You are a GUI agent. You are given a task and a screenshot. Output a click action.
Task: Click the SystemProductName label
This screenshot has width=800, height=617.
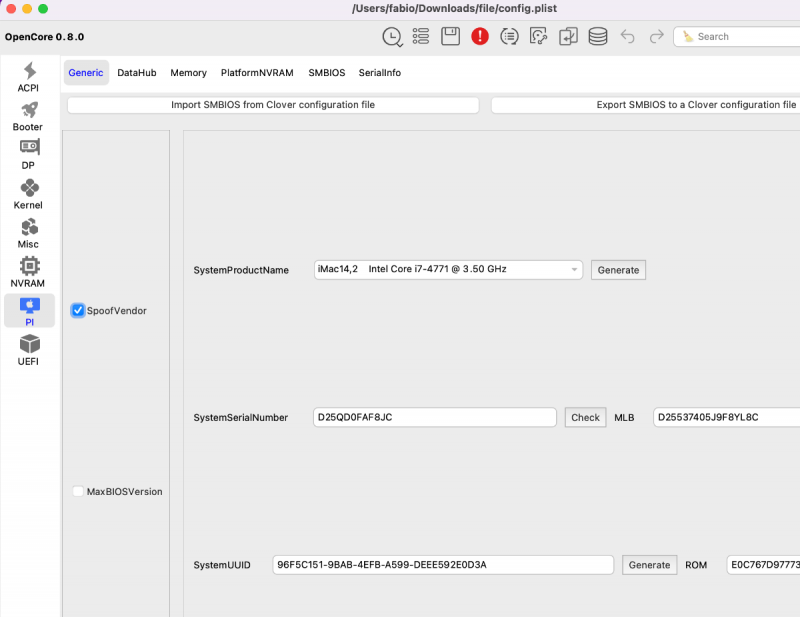click(241, 270)
